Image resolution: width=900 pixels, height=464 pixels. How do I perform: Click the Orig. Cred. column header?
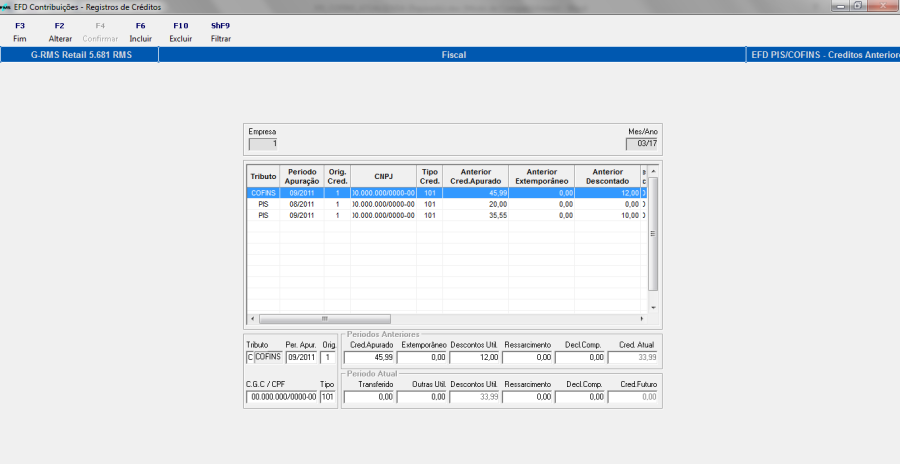(338, 176)
